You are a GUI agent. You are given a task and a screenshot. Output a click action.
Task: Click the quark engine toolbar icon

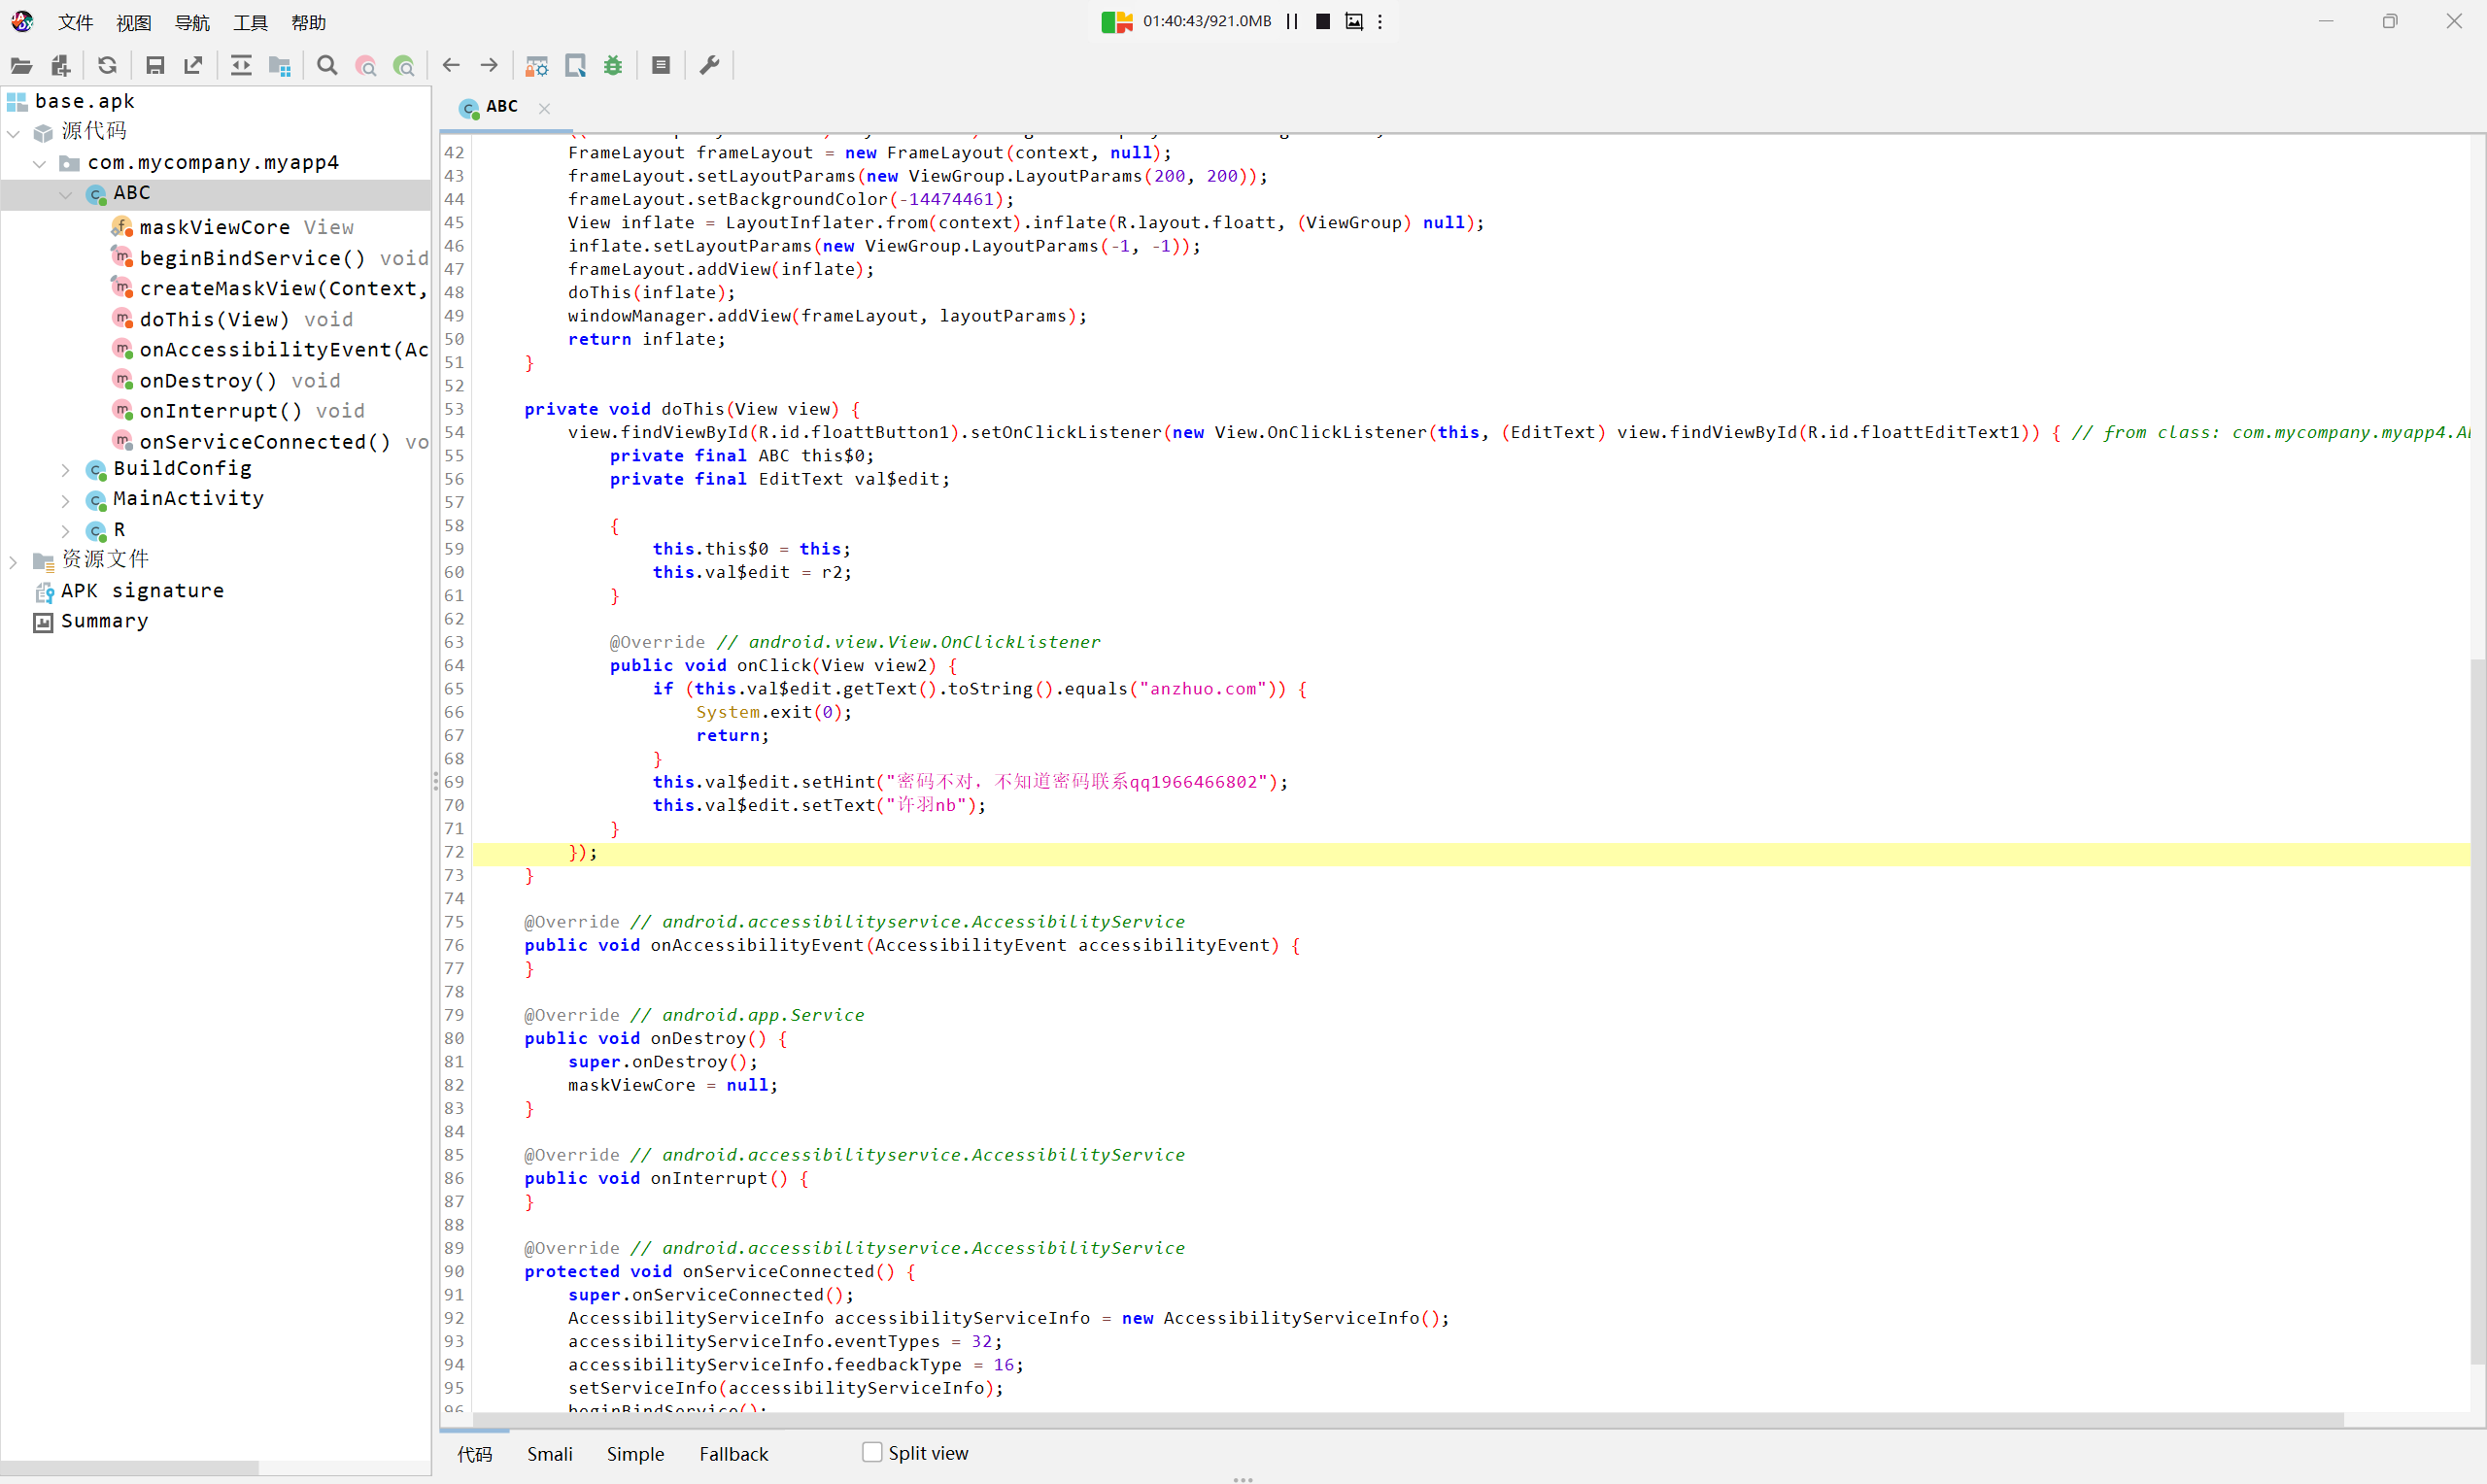tap(576, 66)
